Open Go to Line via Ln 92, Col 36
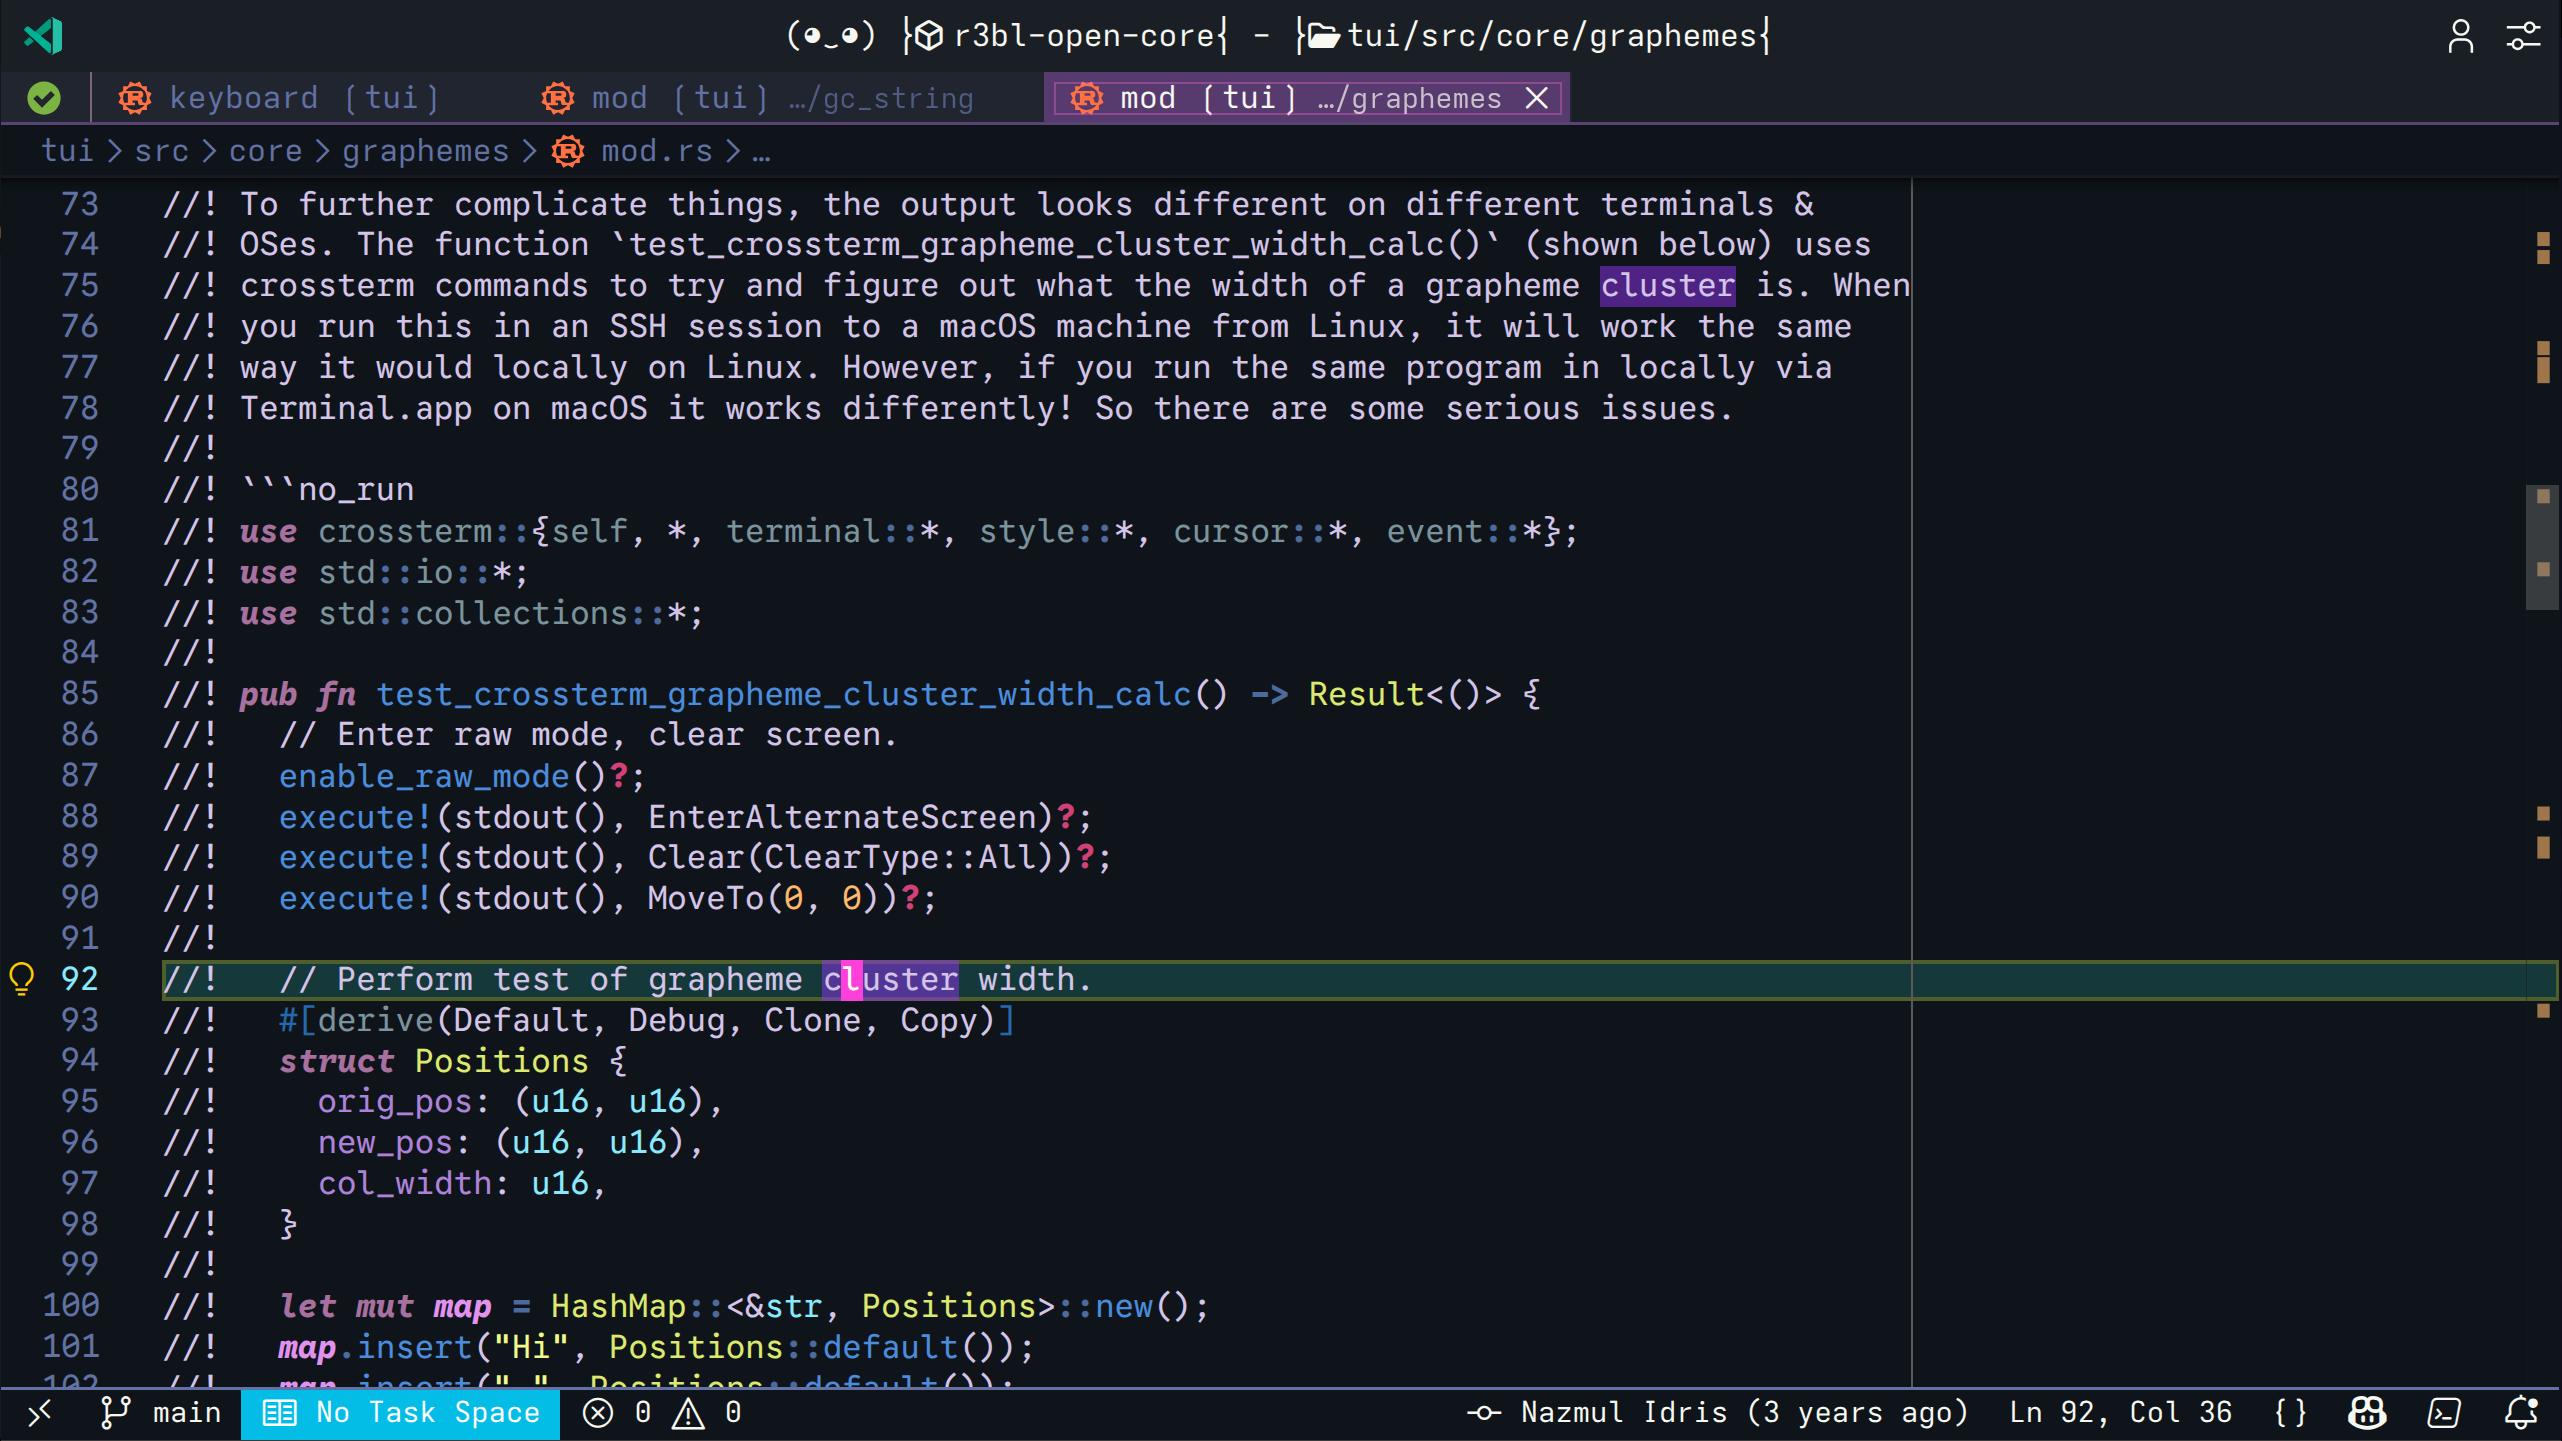This screenshot has width=2562, height=1441. click(x=2120, y=1413)
